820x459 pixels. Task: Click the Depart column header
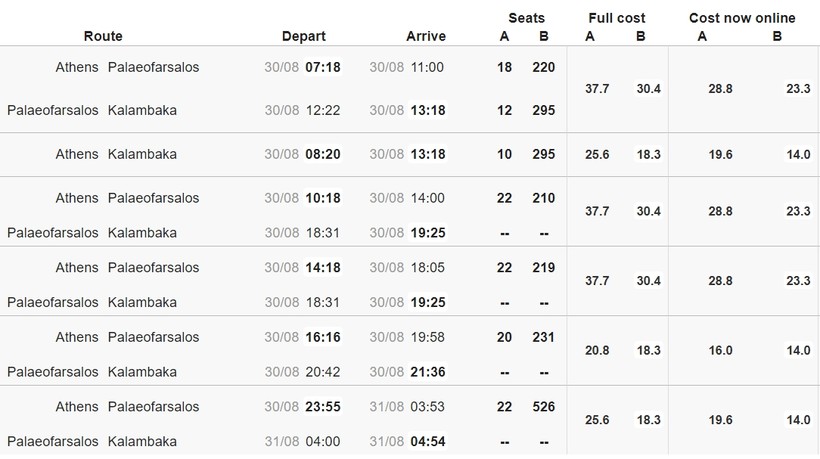(x=303, y=36)
